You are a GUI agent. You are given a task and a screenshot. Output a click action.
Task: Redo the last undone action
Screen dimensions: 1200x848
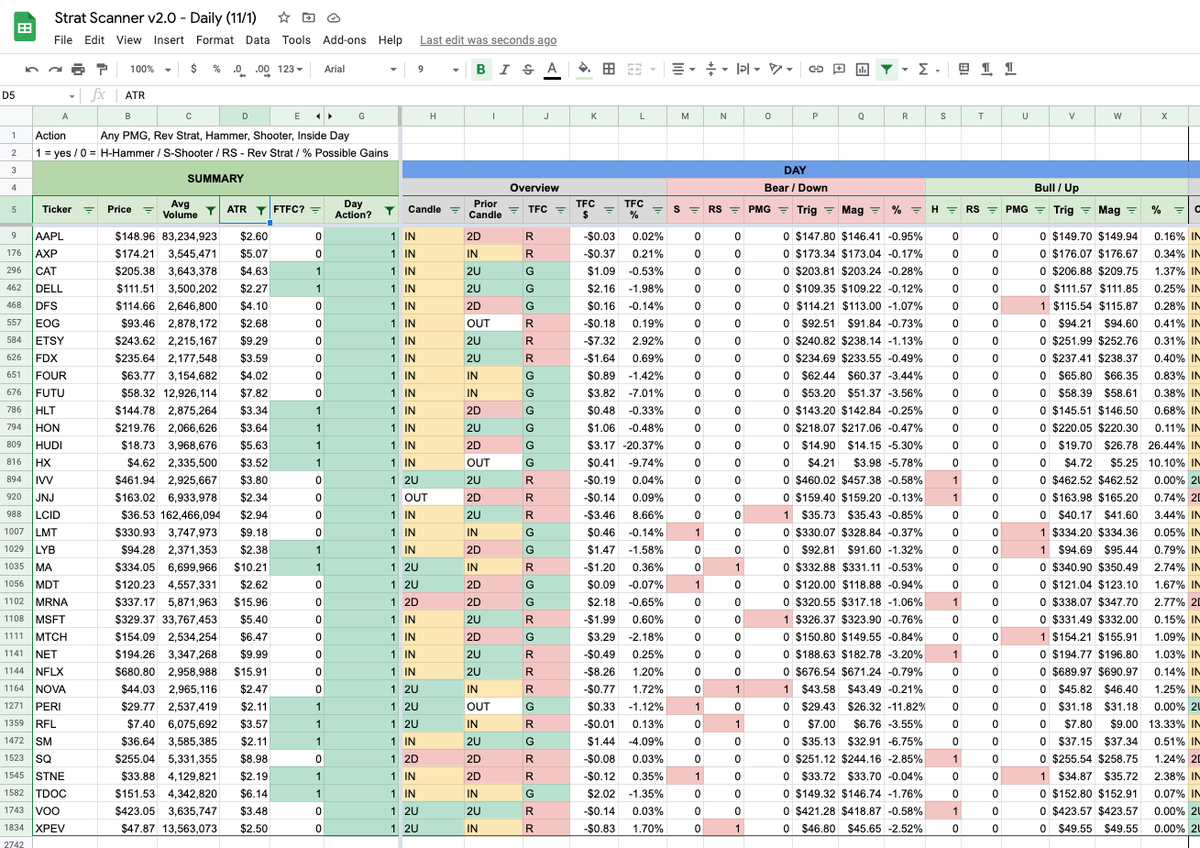tap(56, 69)
